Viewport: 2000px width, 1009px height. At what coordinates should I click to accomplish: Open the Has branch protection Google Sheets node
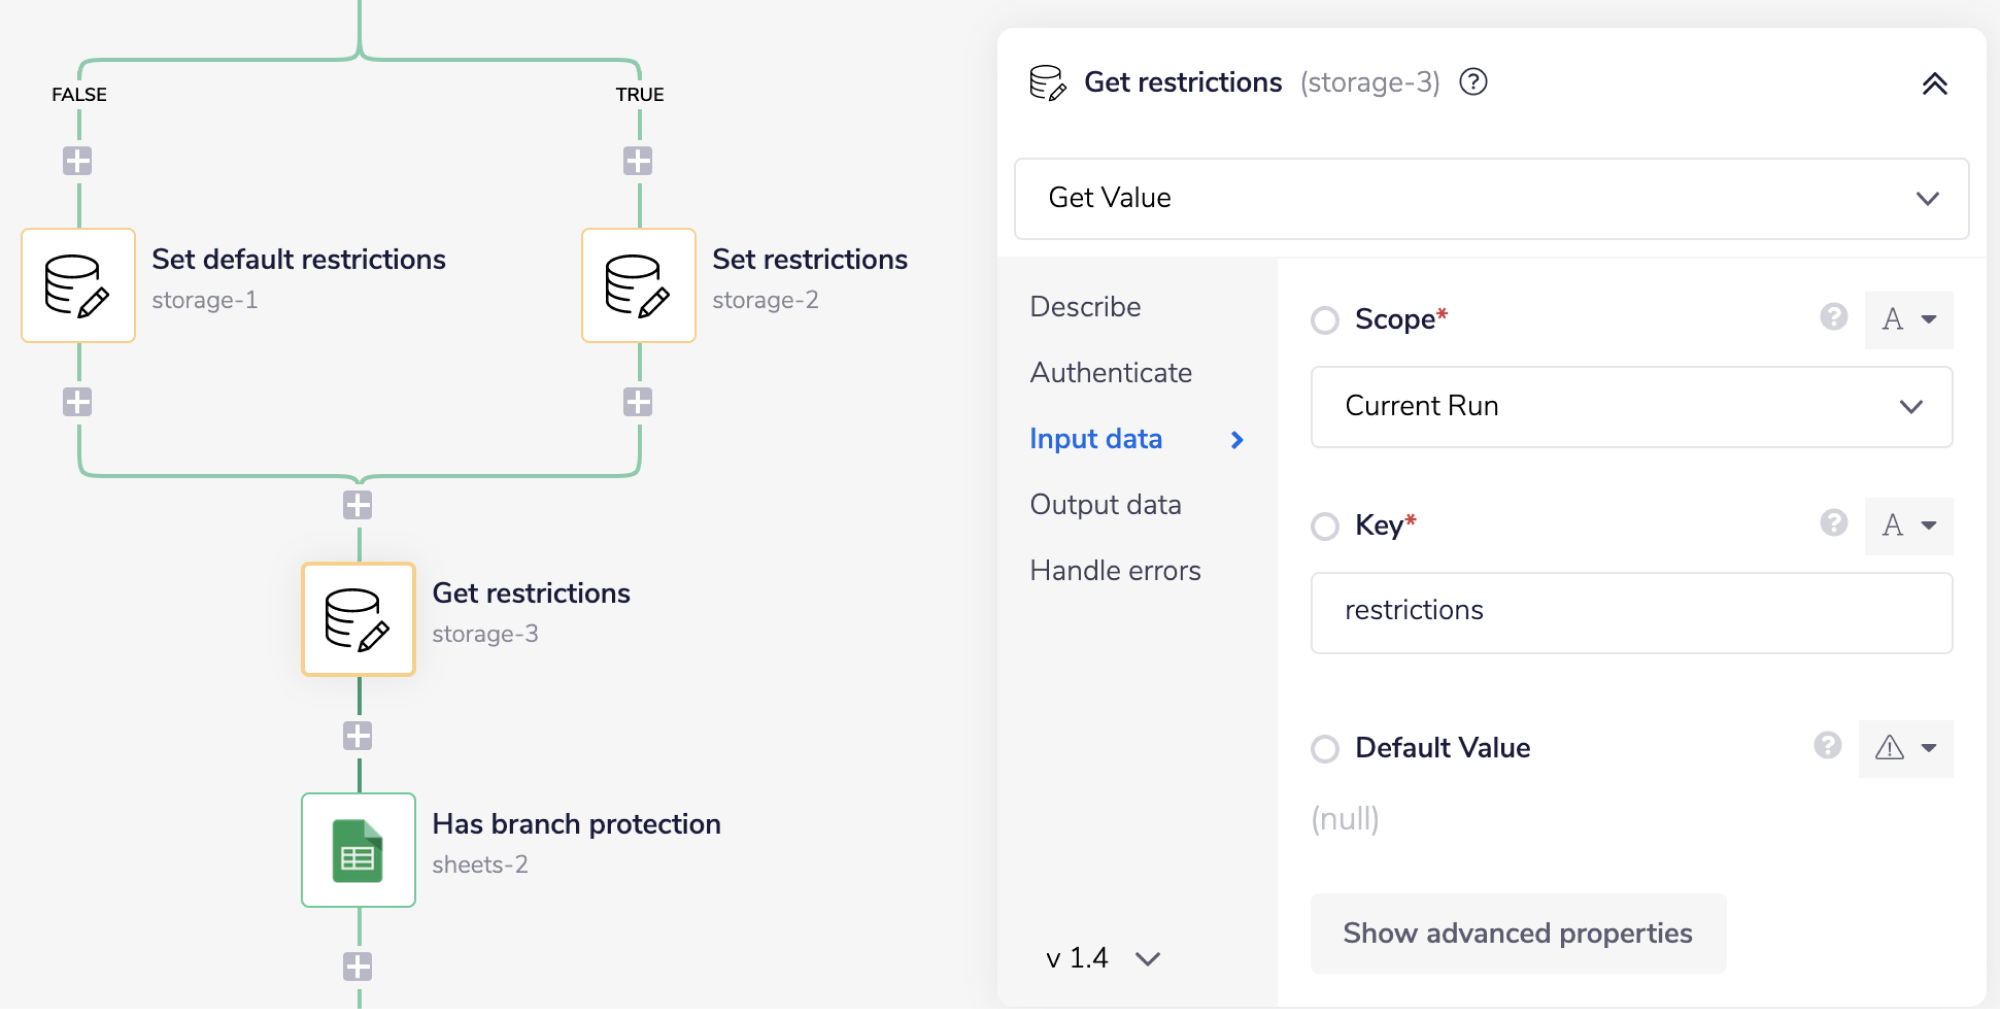[358, 850]
